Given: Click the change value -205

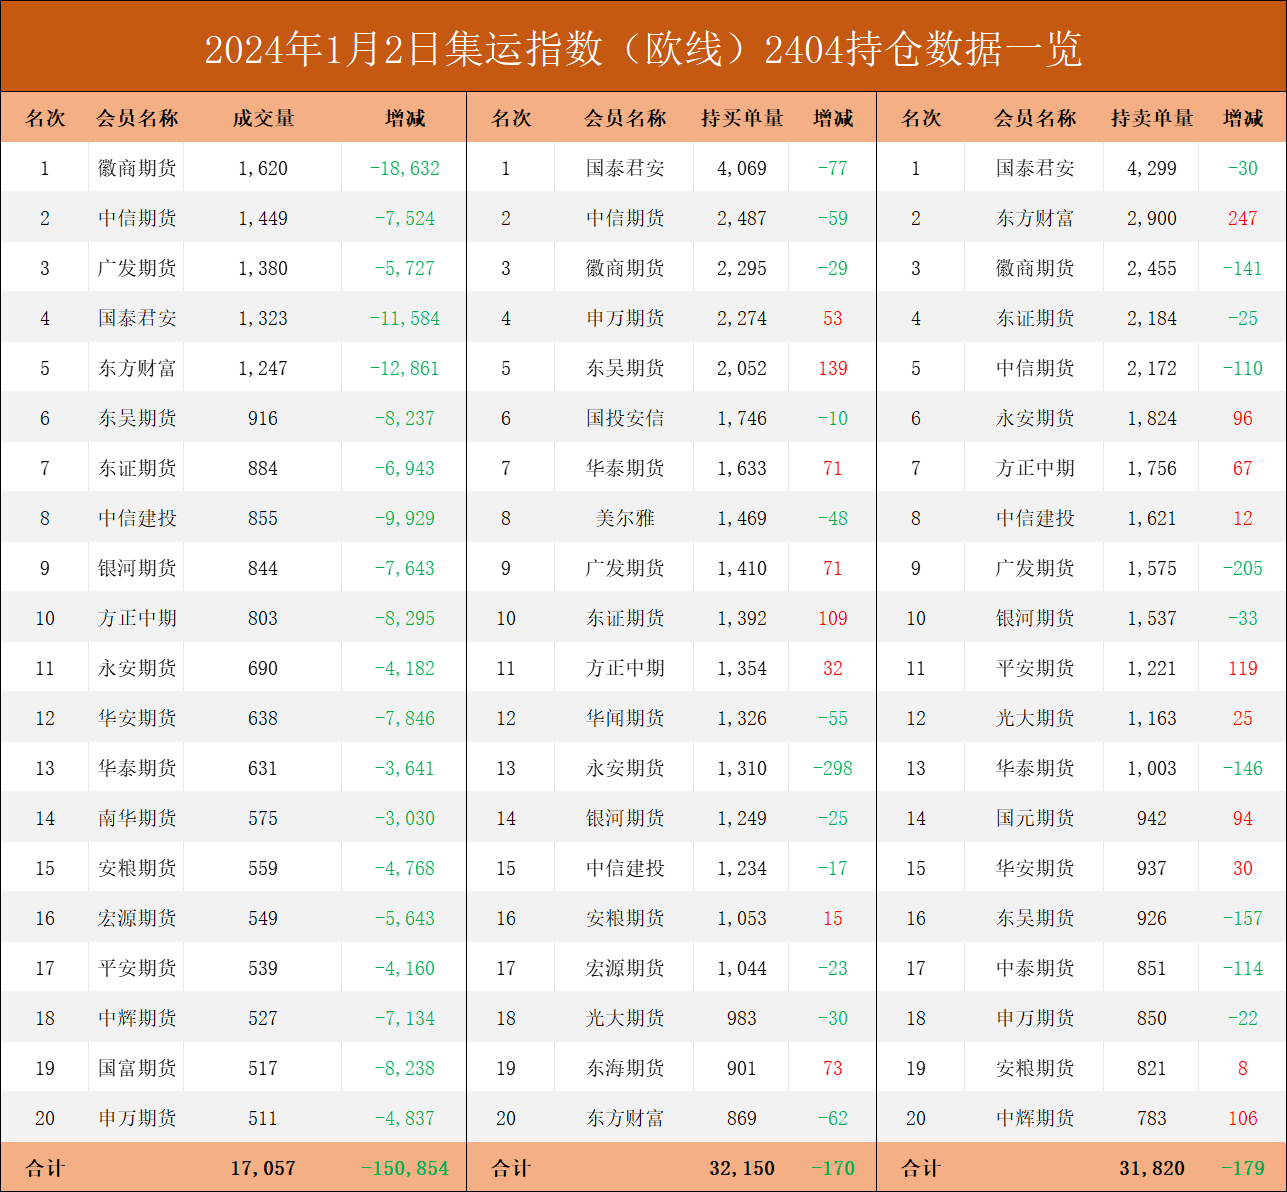Looking at the screenshot, I should pyautogui.click(x=1242, y=568).
